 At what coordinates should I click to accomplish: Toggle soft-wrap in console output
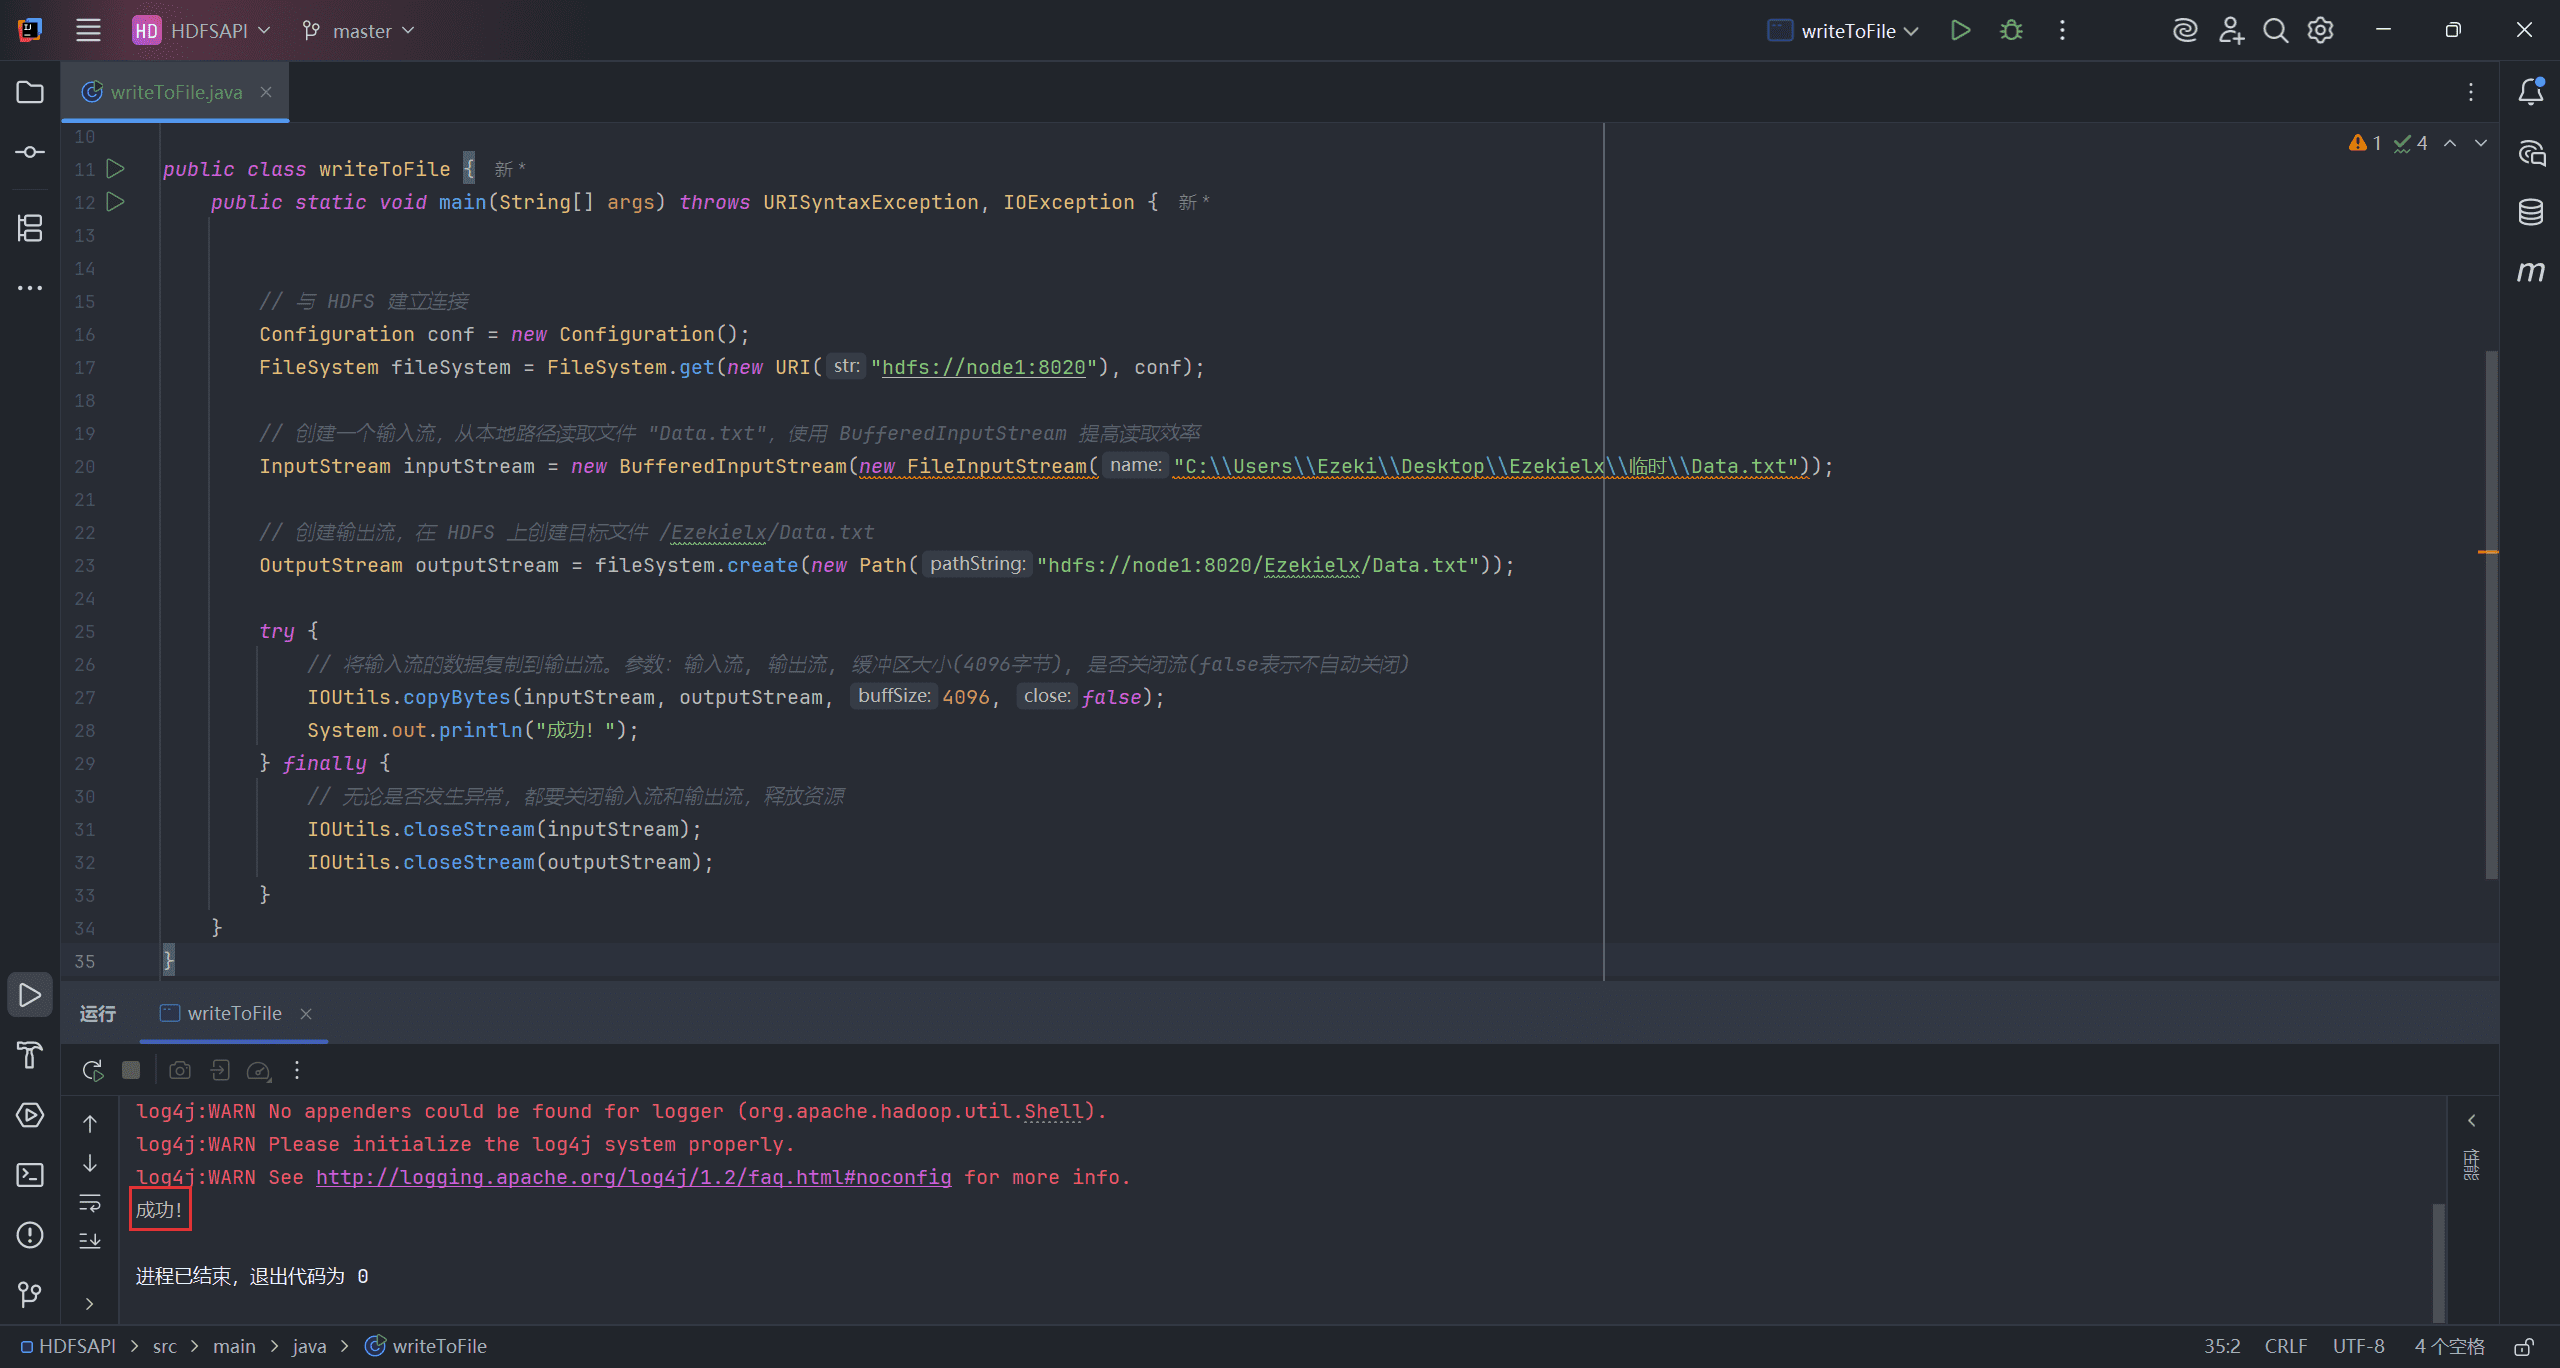click(90, 1202)
